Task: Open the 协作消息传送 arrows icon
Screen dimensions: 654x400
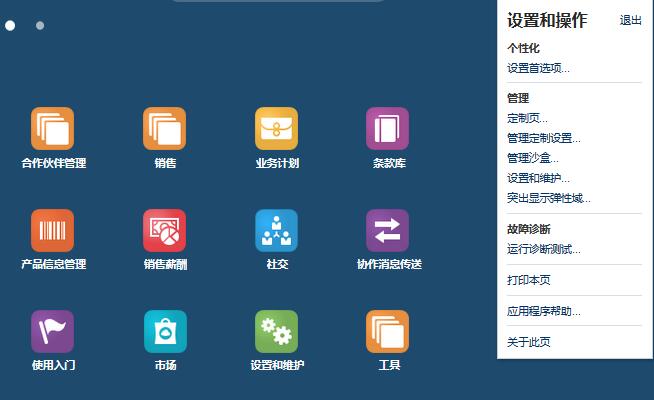Action: [x=387, y=231]
